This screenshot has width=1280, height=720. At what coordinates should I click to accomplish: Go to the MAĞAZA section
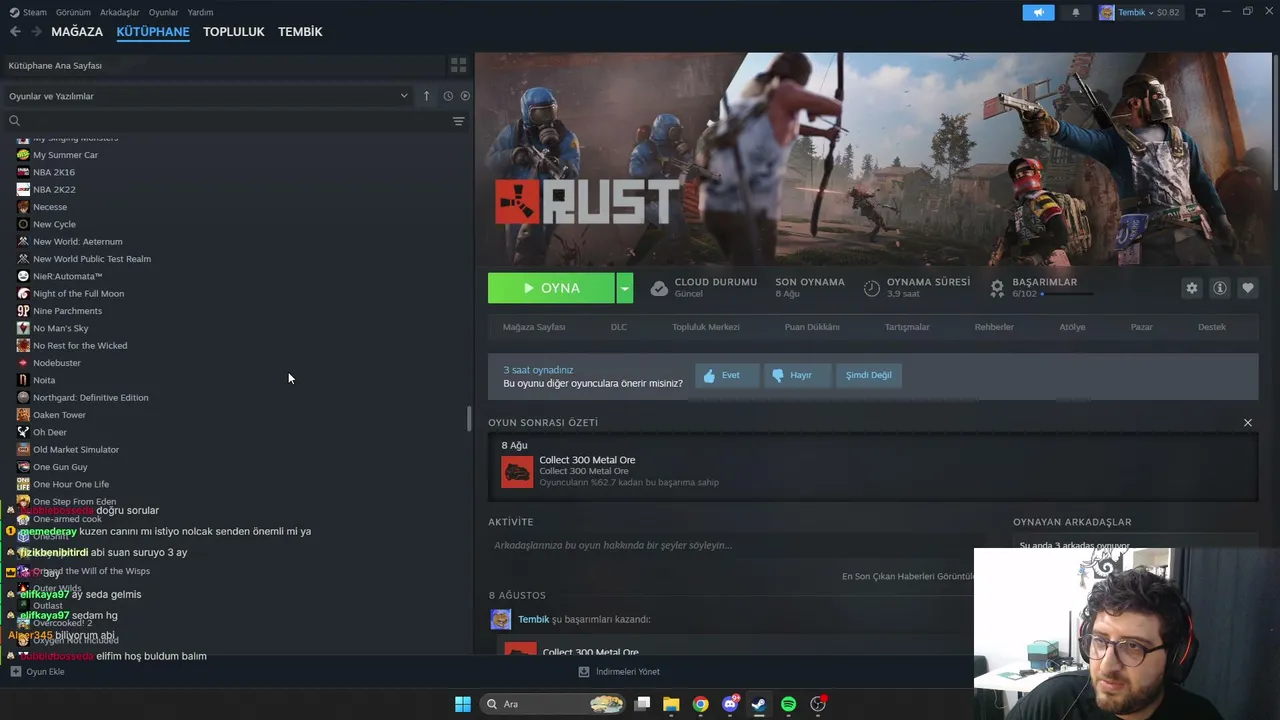click(77, 32)
